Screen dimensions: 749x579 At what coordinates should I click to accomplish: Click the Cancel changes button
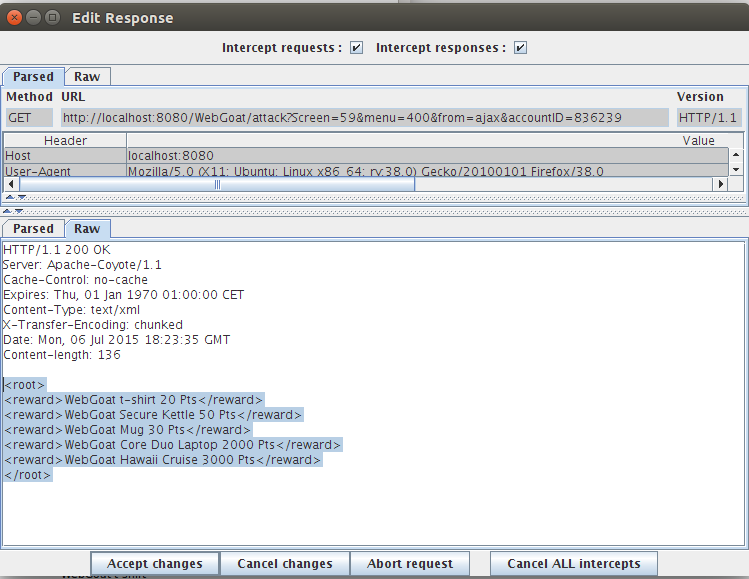point(285,564)
